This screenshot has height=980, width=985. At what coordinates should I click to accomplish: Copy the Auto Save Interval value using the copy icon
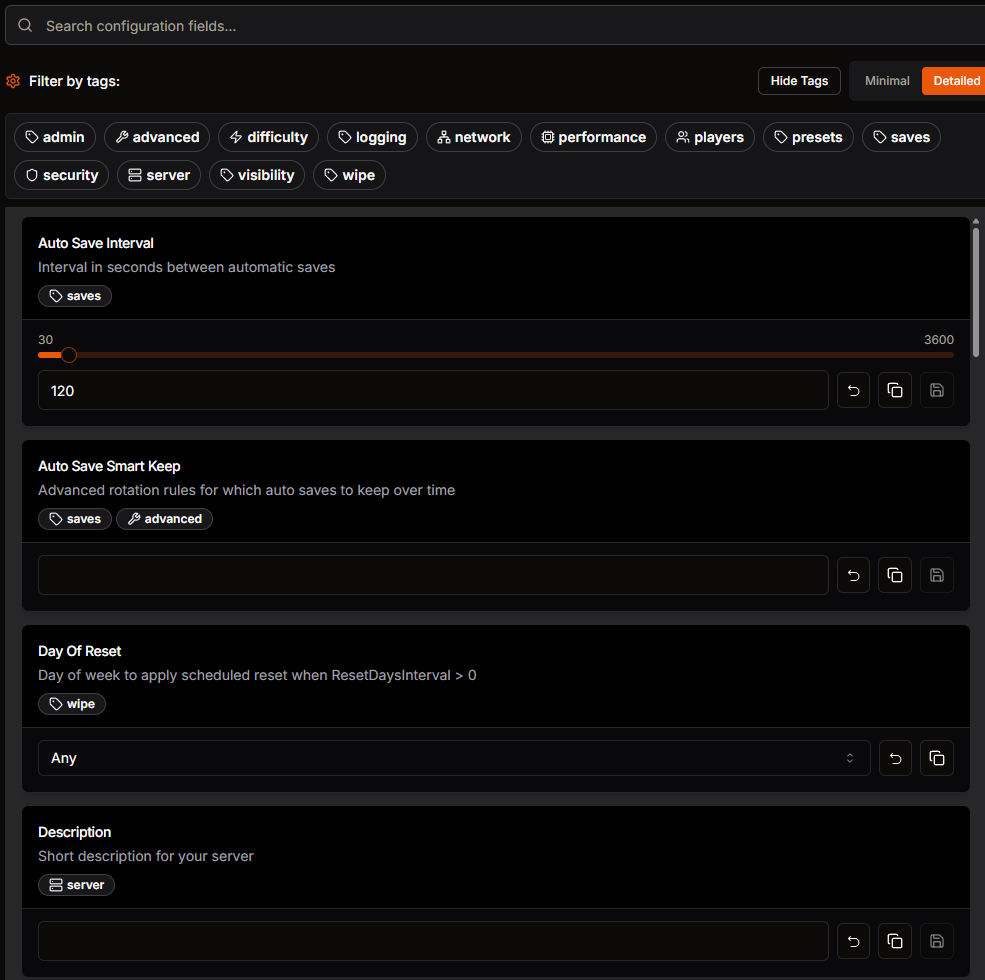pyautogui.click(x=894, y=390)
